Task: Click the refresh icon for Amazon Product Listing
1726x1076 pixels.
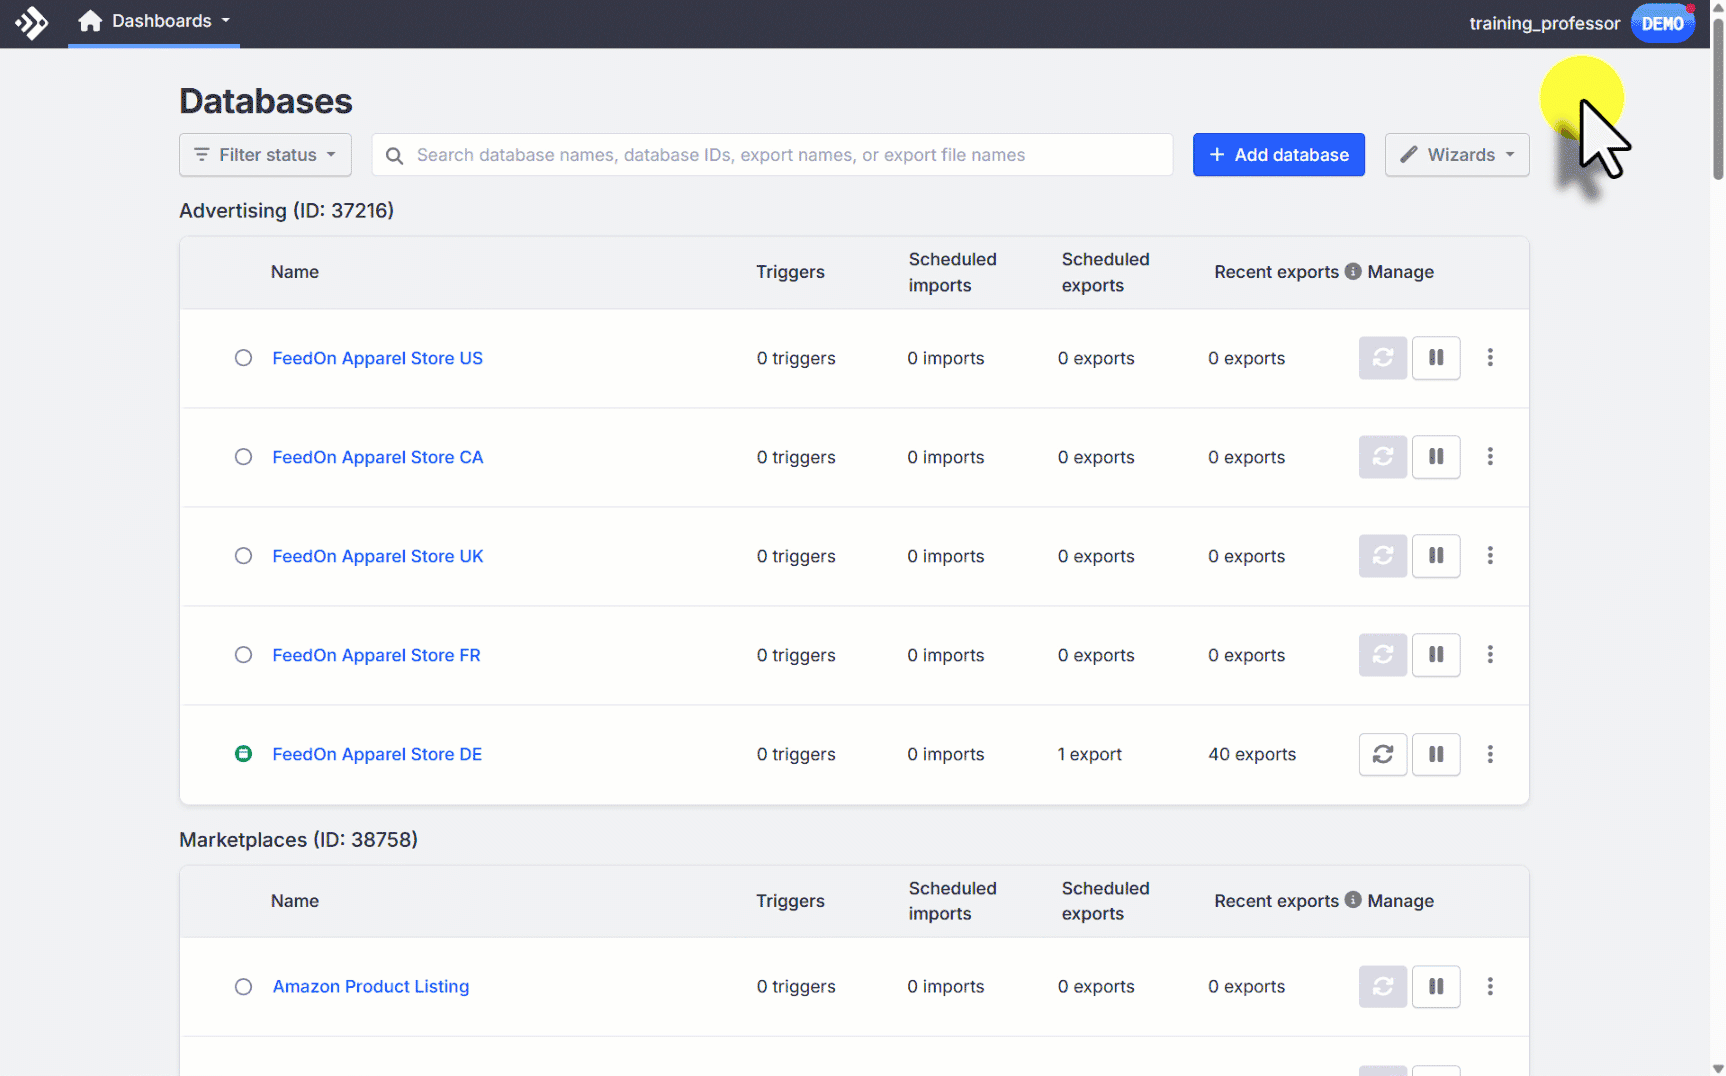Action: tap(1383, 986)
